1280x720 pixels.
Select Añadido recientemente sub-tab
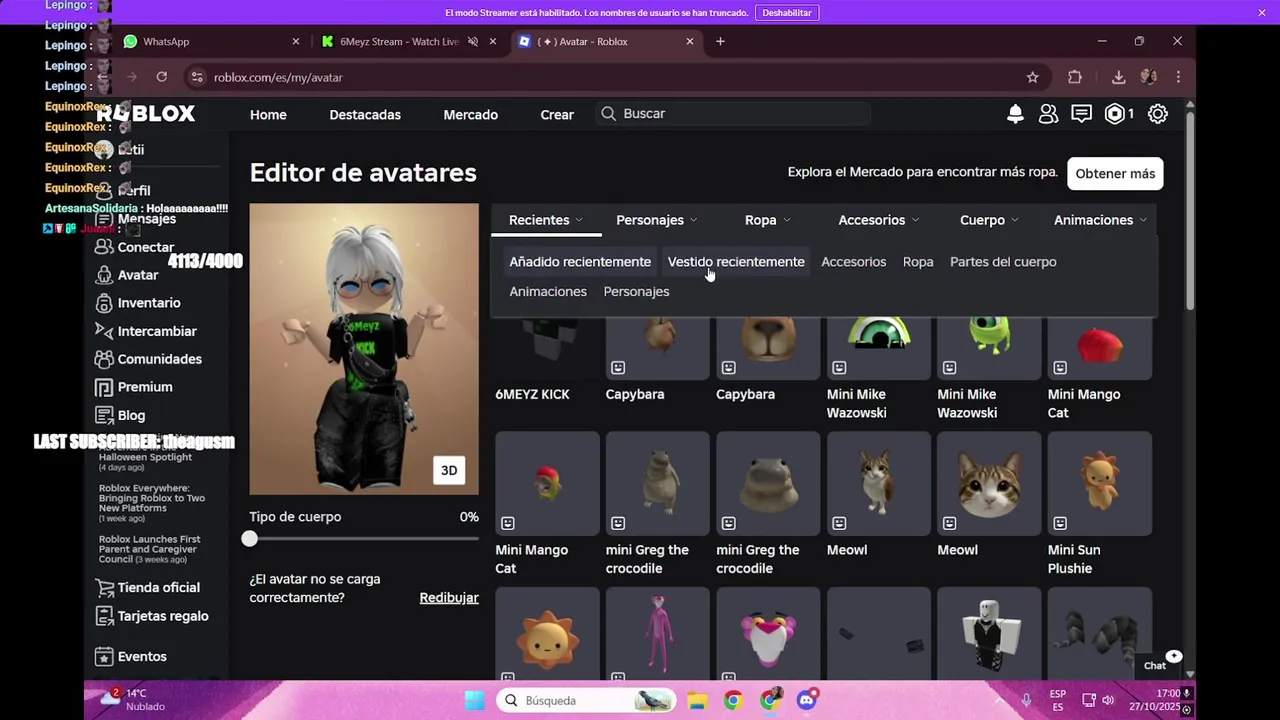[x=580, y=262]
